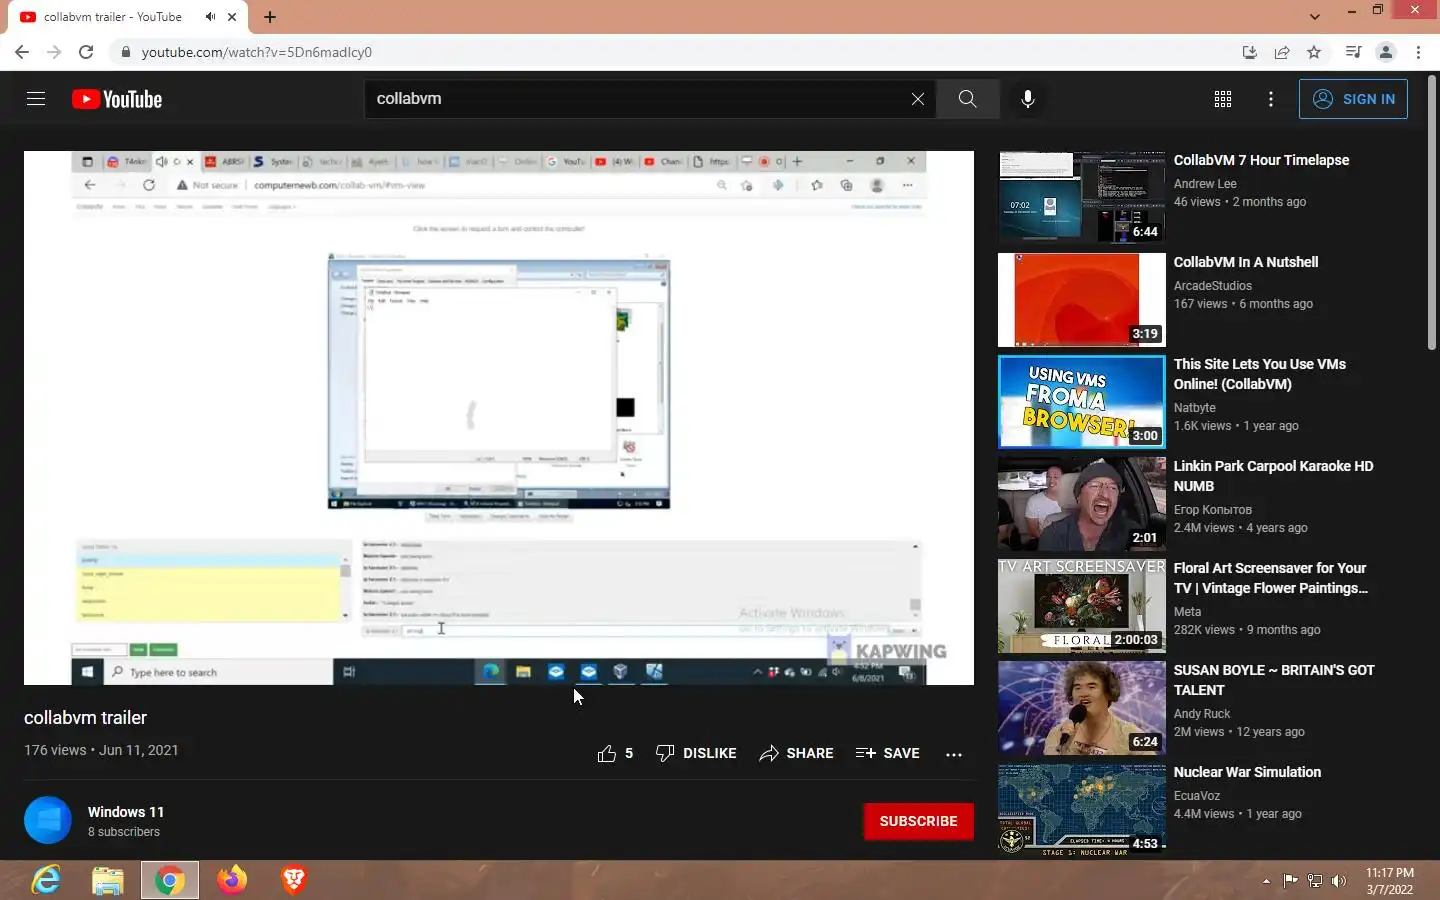Open File Explorer from the taskbar
This screenshot has width=1440, height=900.
[x=108, y=880]
